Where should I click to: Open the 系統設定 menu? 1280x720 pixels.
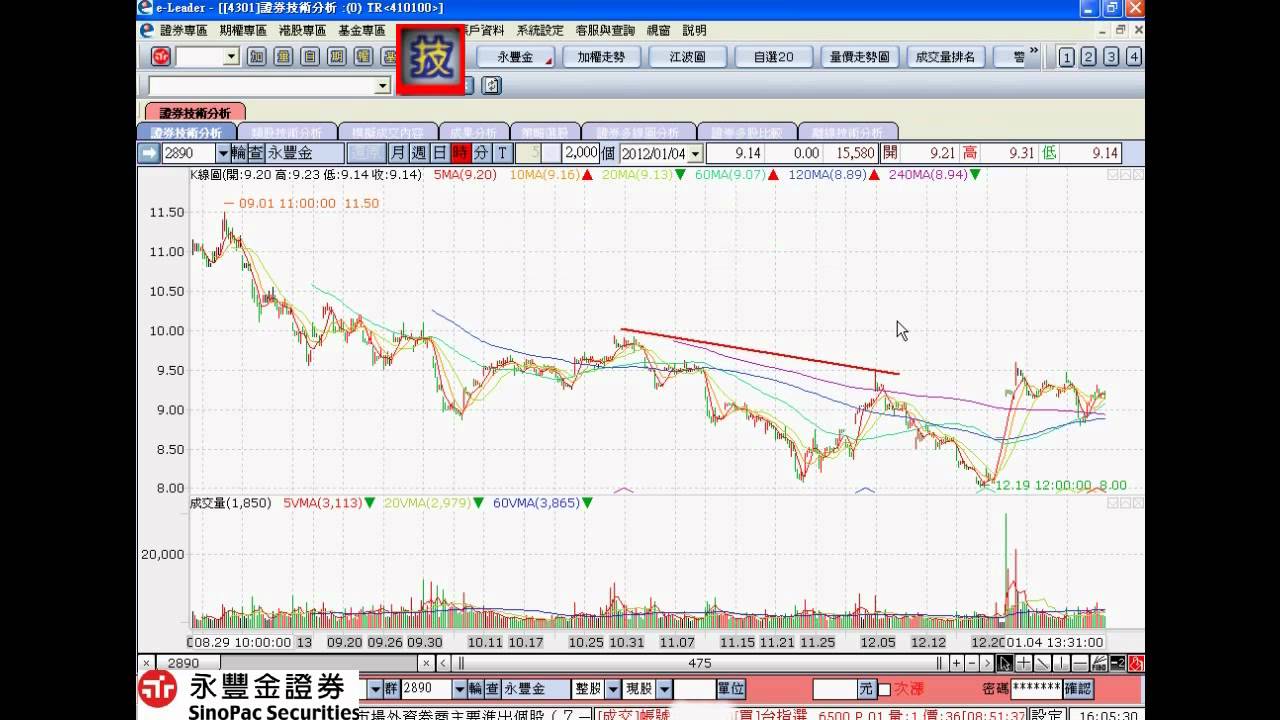[540, 30]
